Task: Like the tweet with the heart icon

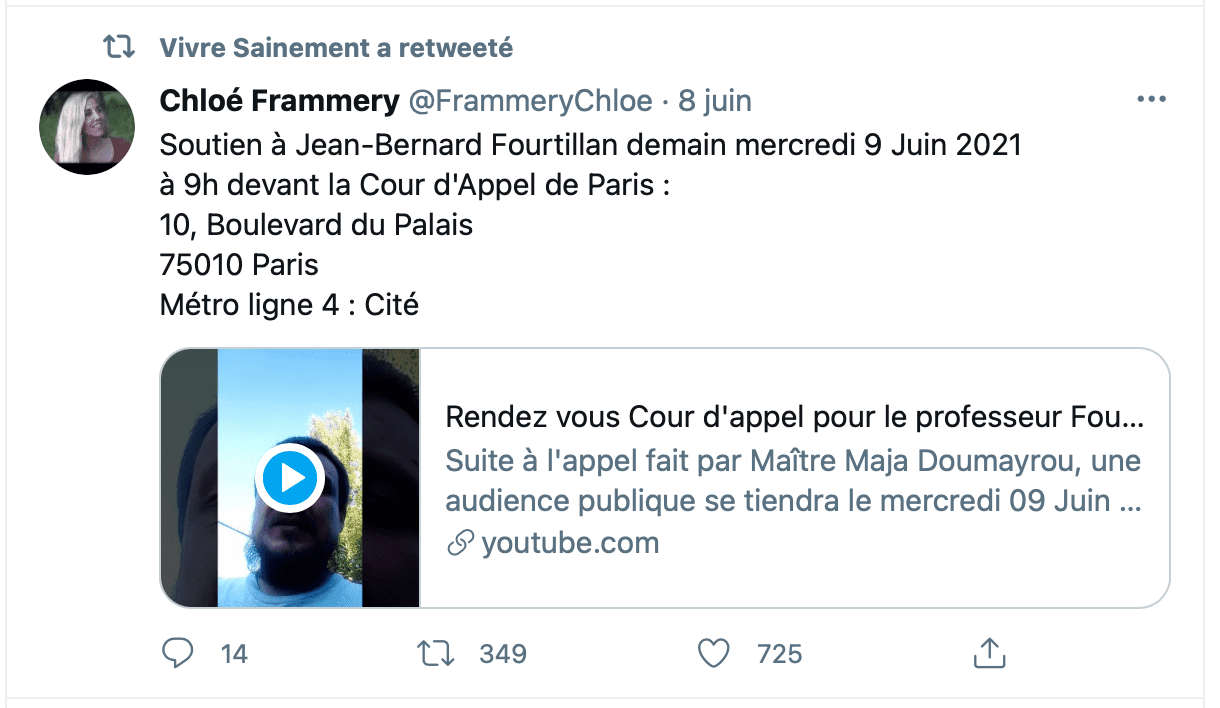Action: tap(713, 654)
